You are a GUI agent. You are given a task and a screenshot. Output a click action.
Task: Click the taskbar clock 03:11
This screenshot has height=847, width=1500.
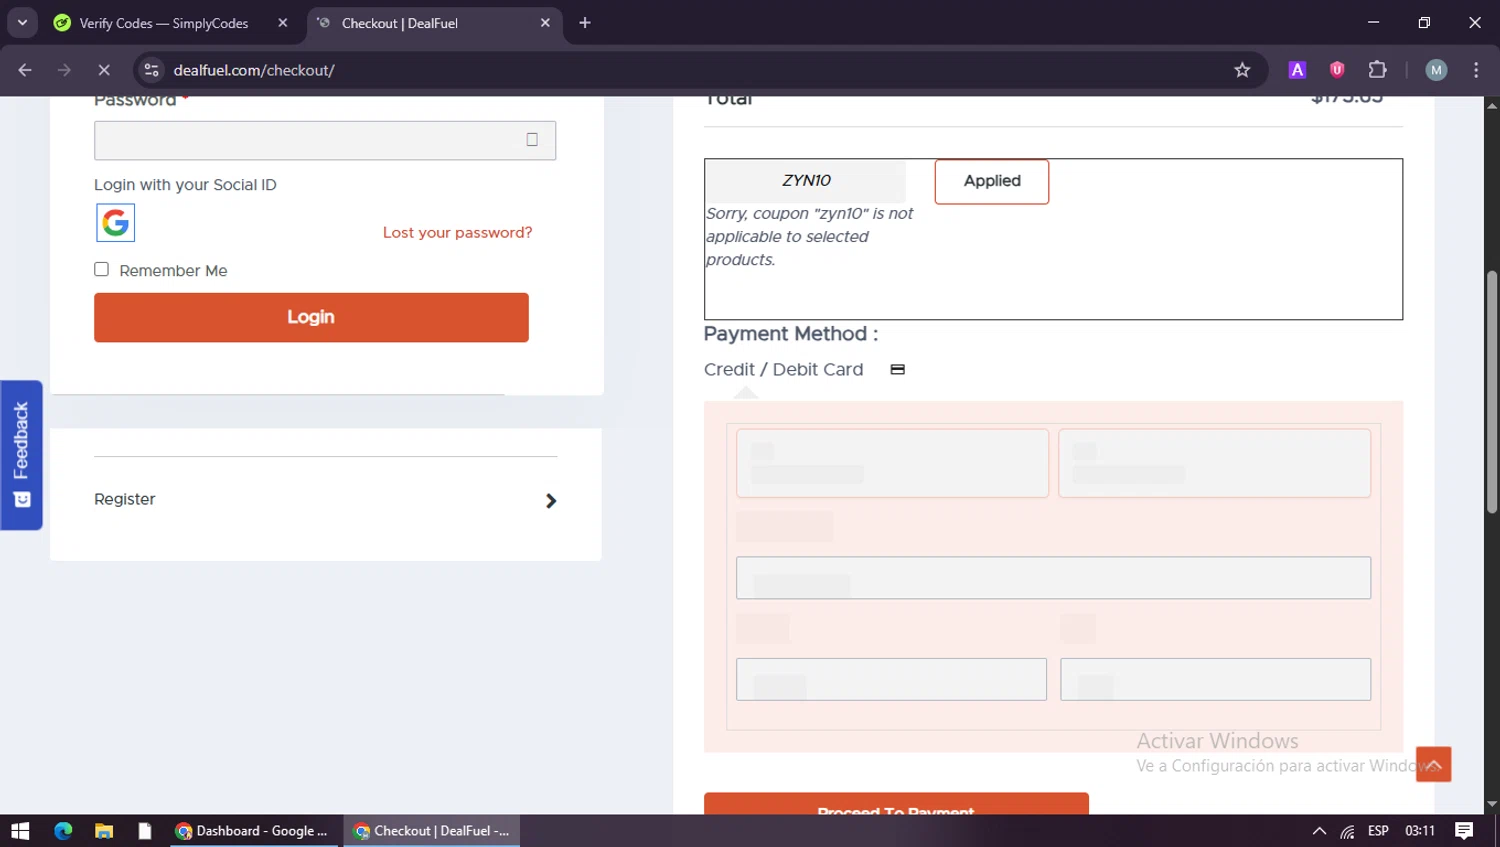point(1420,831)
